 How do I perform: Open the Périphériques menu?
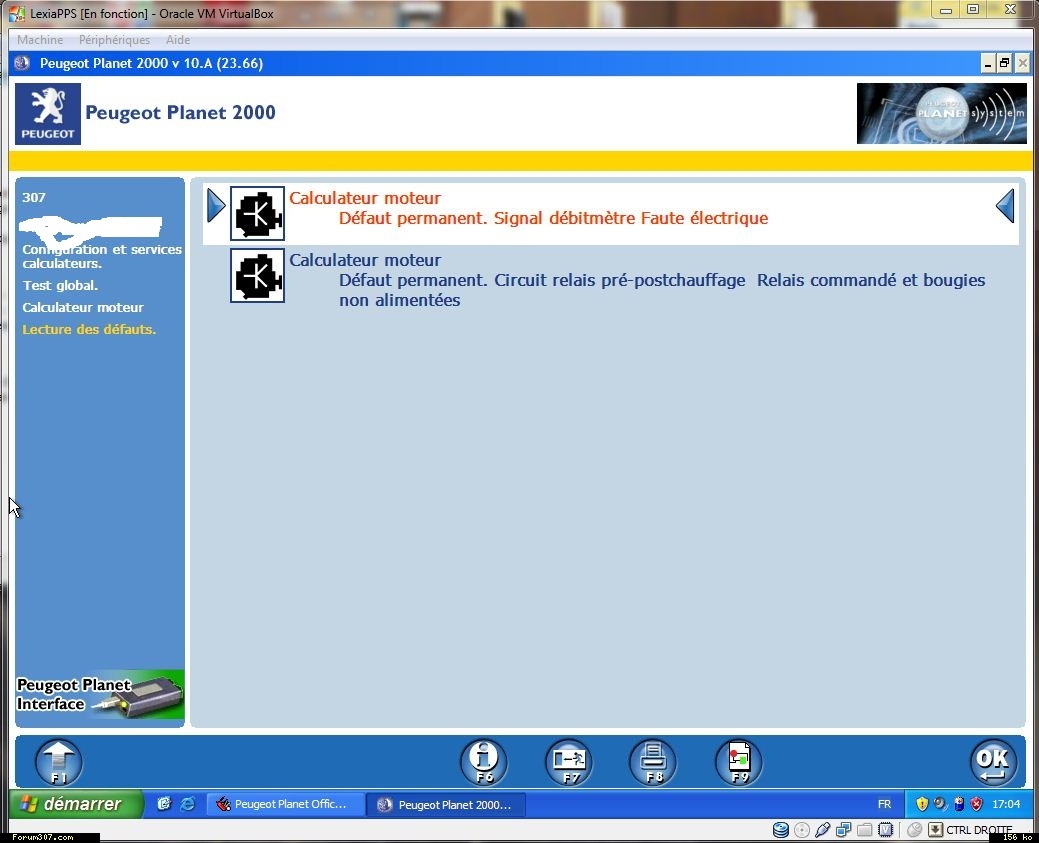coord(114,40)
